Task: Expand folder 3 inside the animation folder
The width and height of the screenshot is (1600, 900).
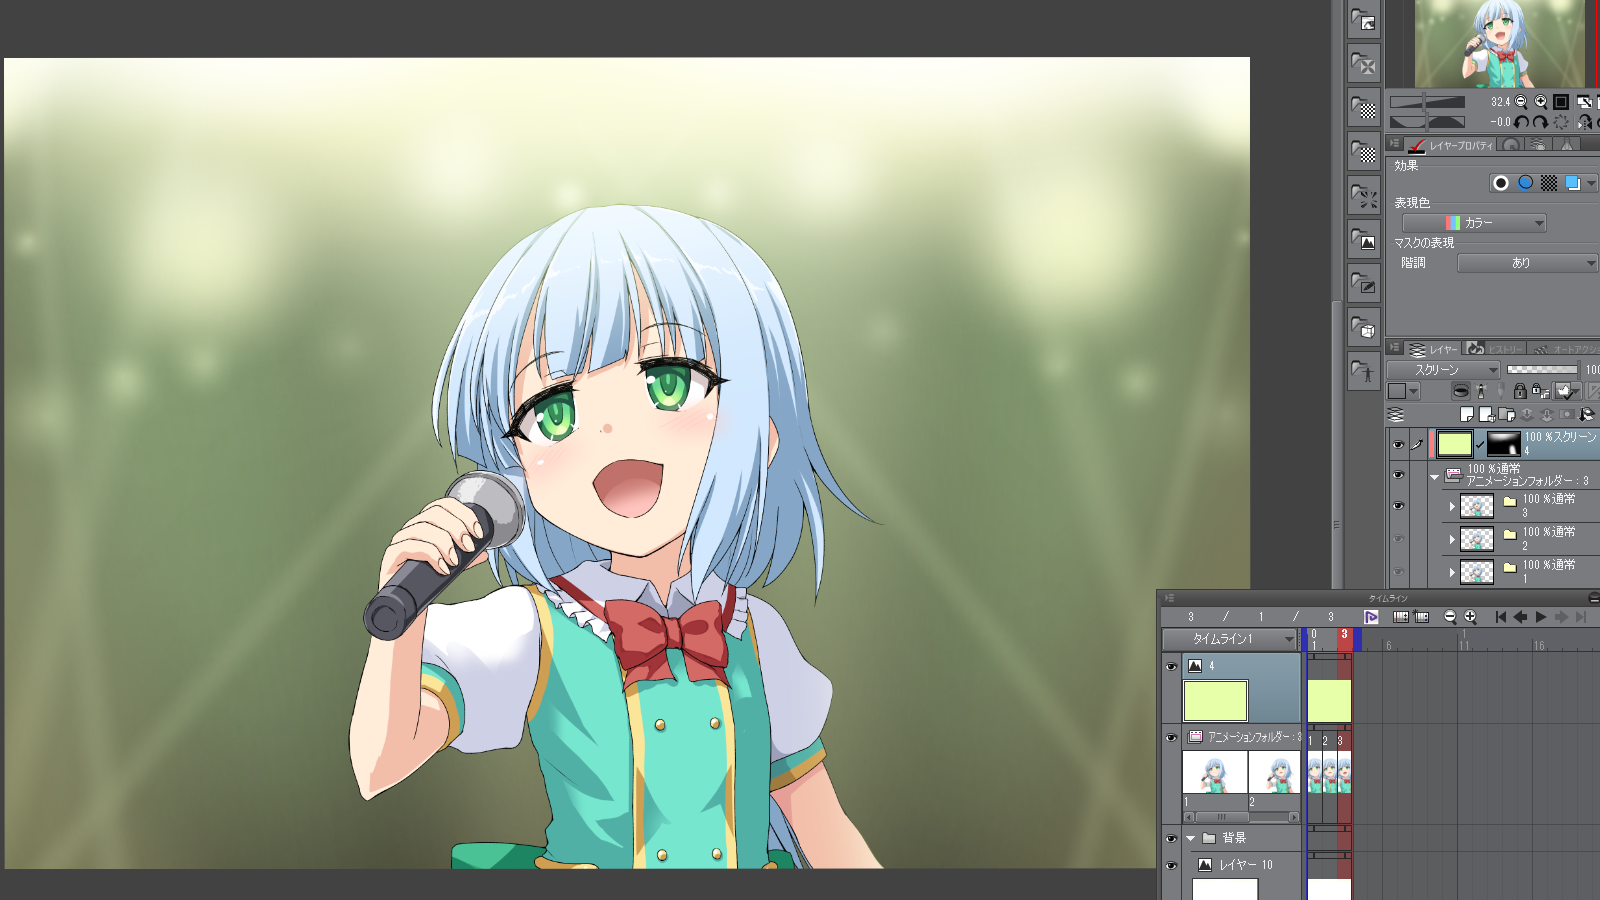Action: tap(1452, 506)
